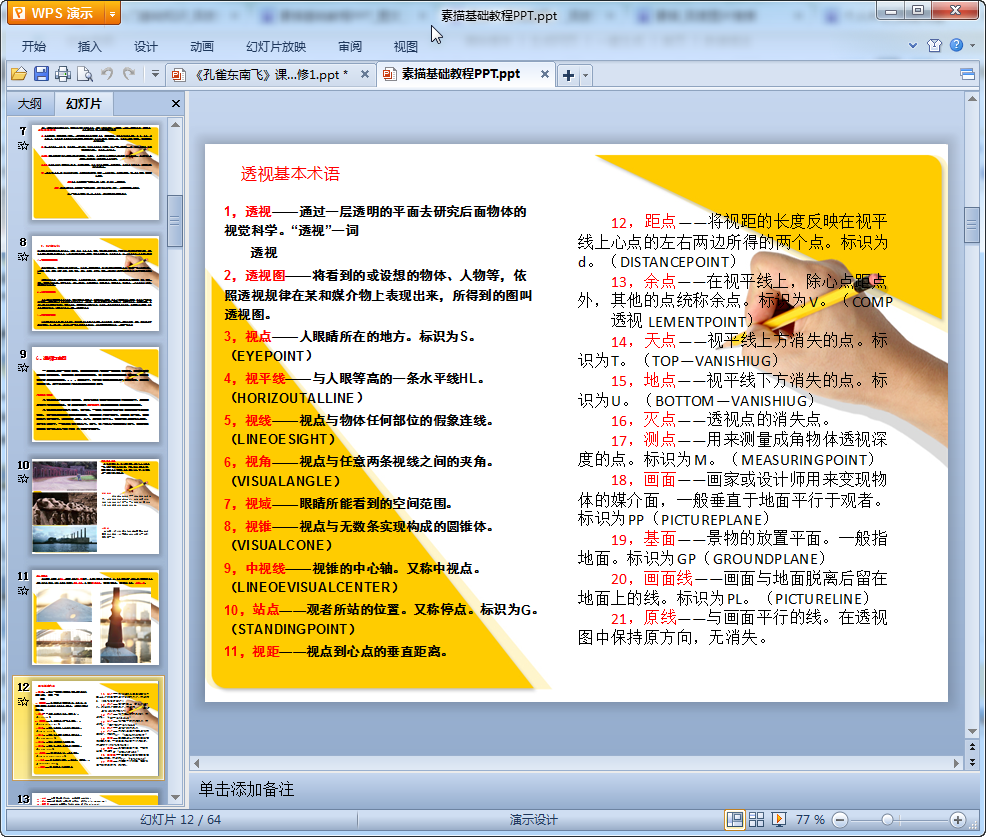Click the Undo arrow icon
Viewport: 986px width, 837px height.
pos(107,74)
